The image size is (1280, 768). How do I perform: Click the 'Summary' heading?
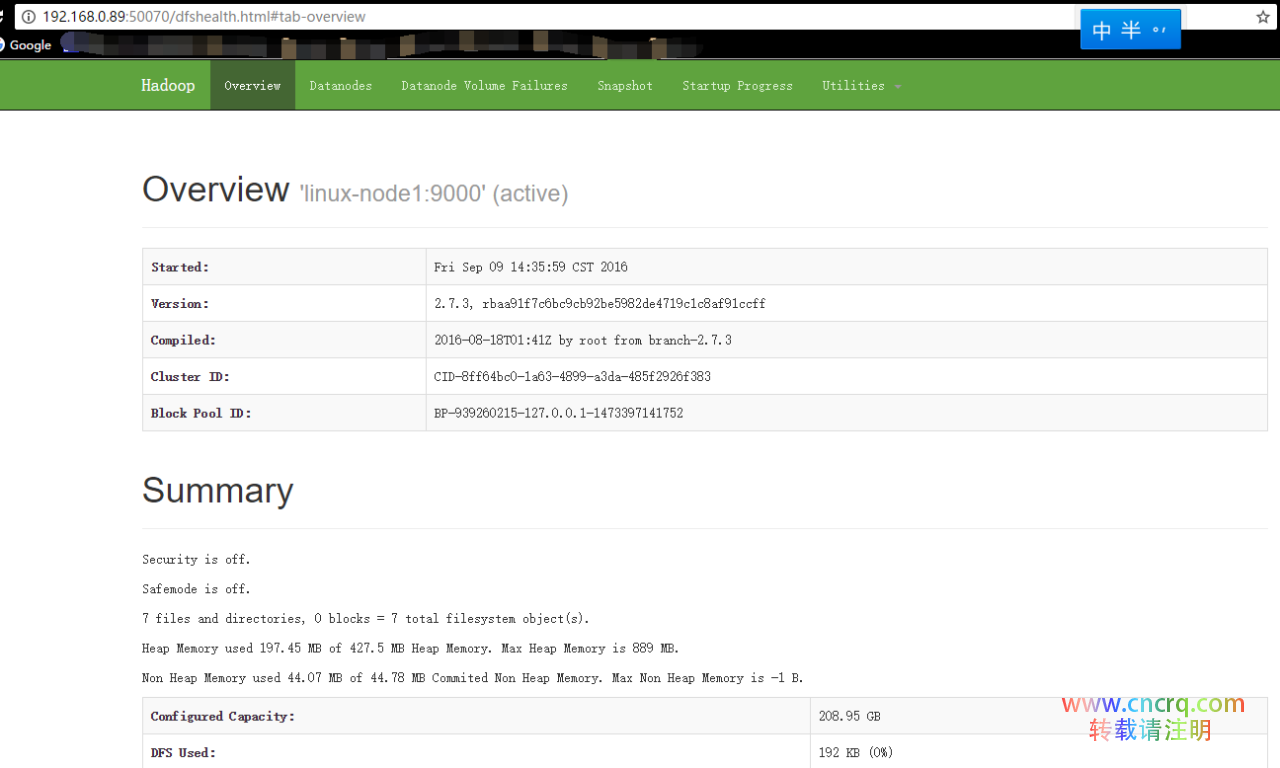click(x=218, y=490)
